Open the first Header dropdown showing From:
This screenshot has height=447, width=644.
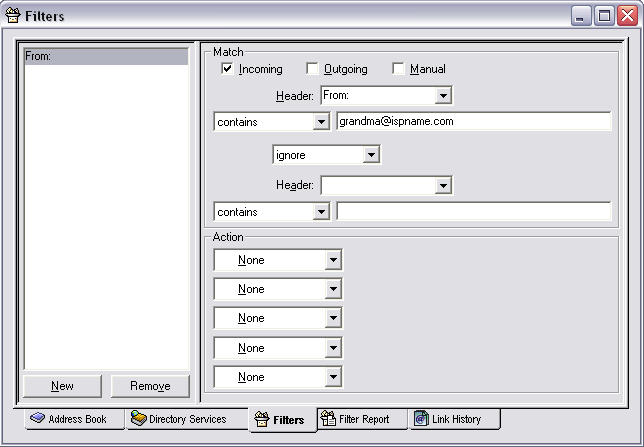tap(443, 96)
